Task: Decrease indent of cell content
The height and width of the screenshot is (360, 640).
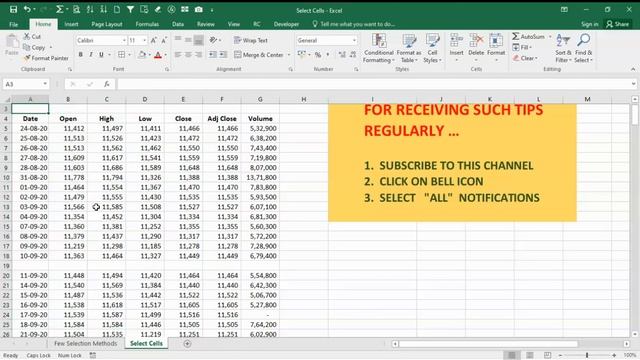Action: coord(213,55)
